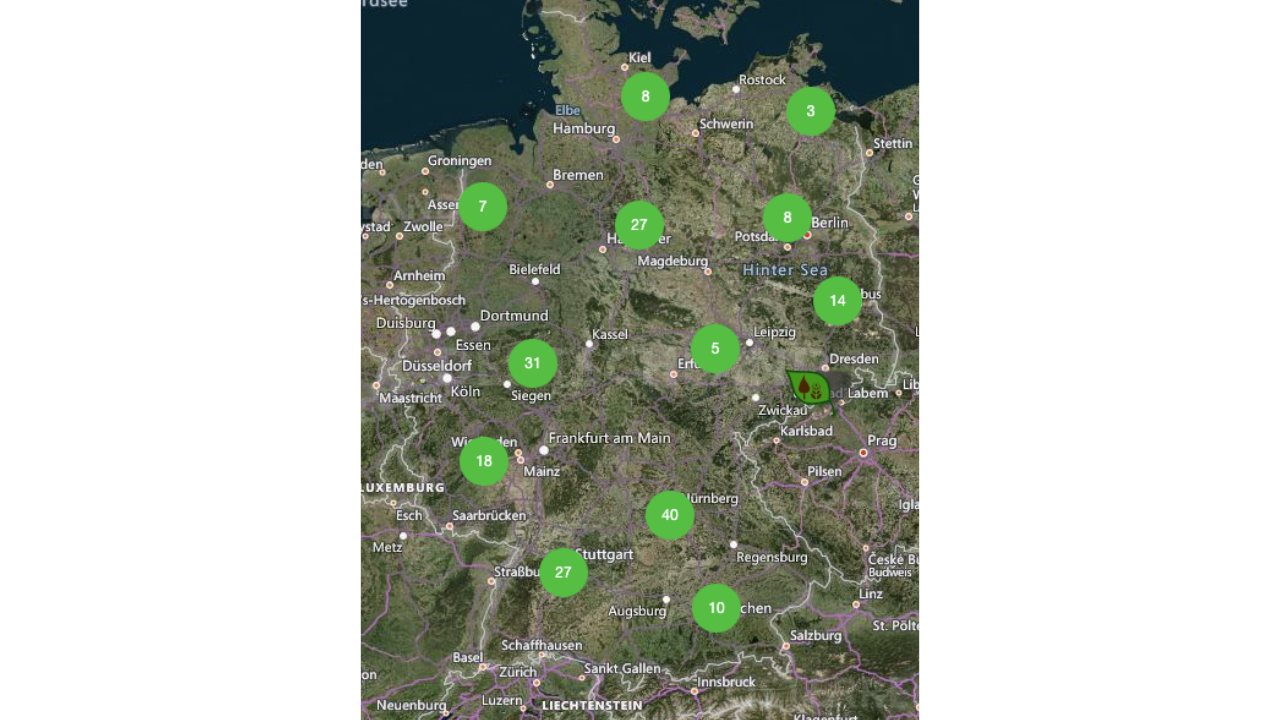Click the Salzburg city label

pos(816,635)
